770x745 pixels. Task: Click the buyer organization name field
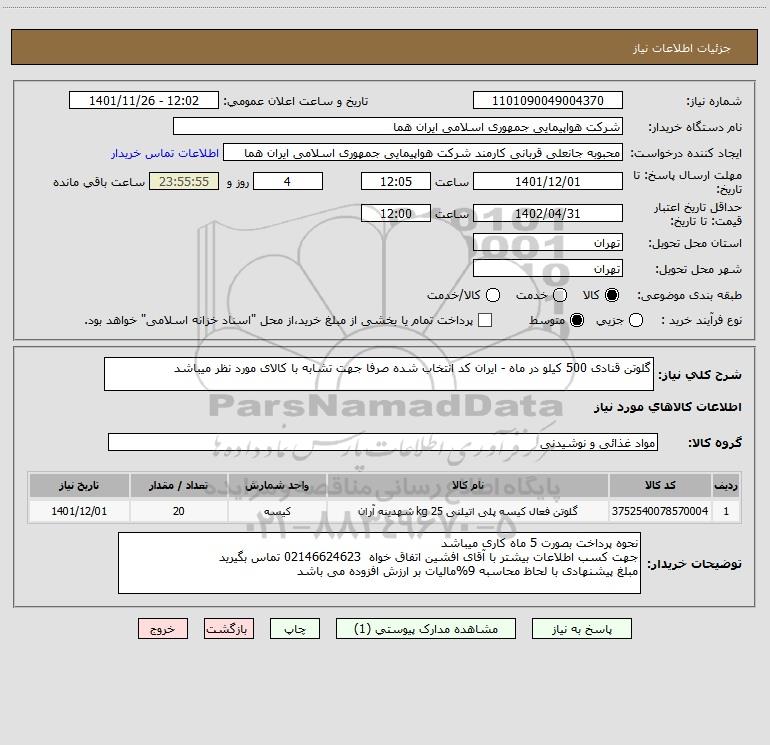pos(398,127)
